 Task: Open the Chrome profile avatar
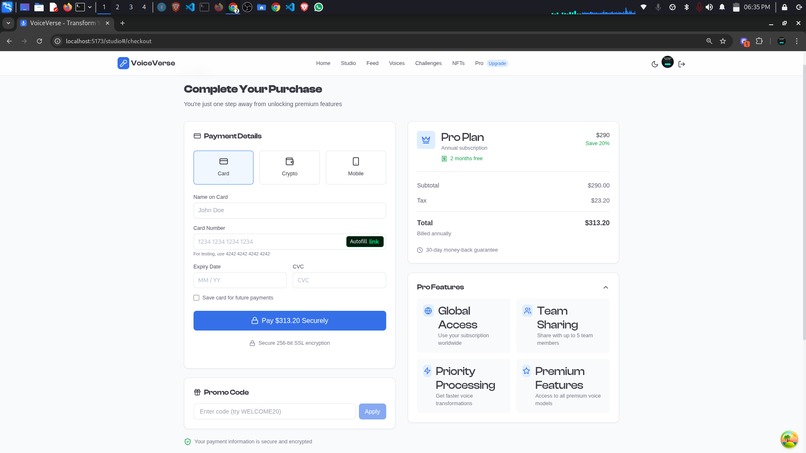point(781,41)
